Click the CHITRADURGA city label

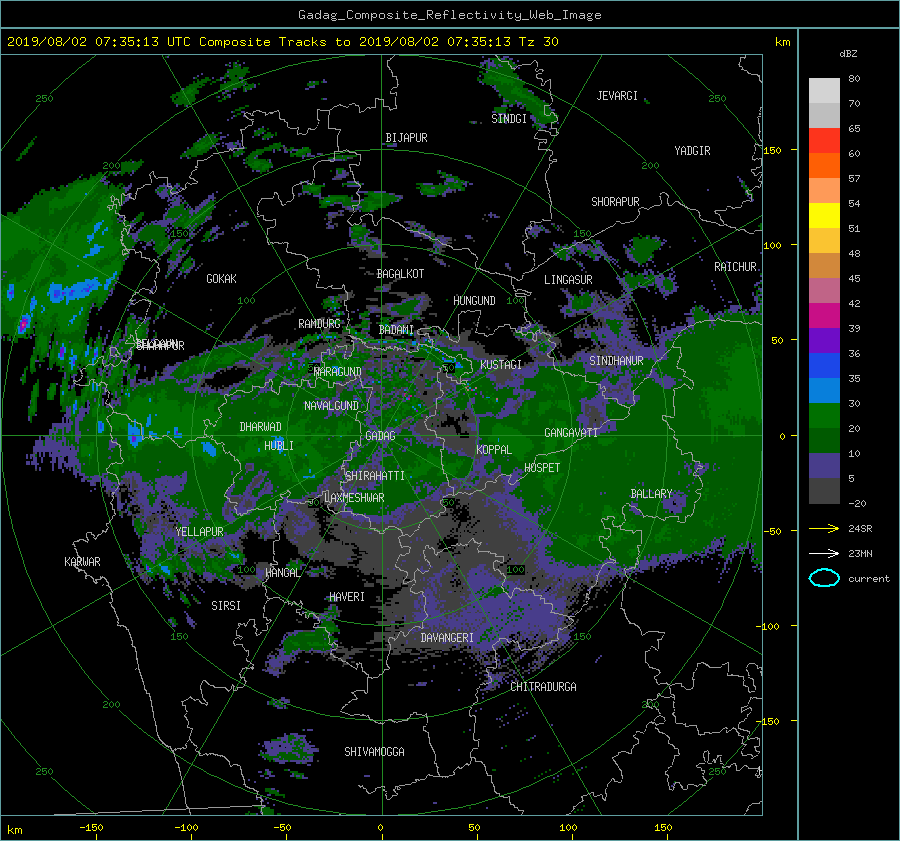click(544, 687)
